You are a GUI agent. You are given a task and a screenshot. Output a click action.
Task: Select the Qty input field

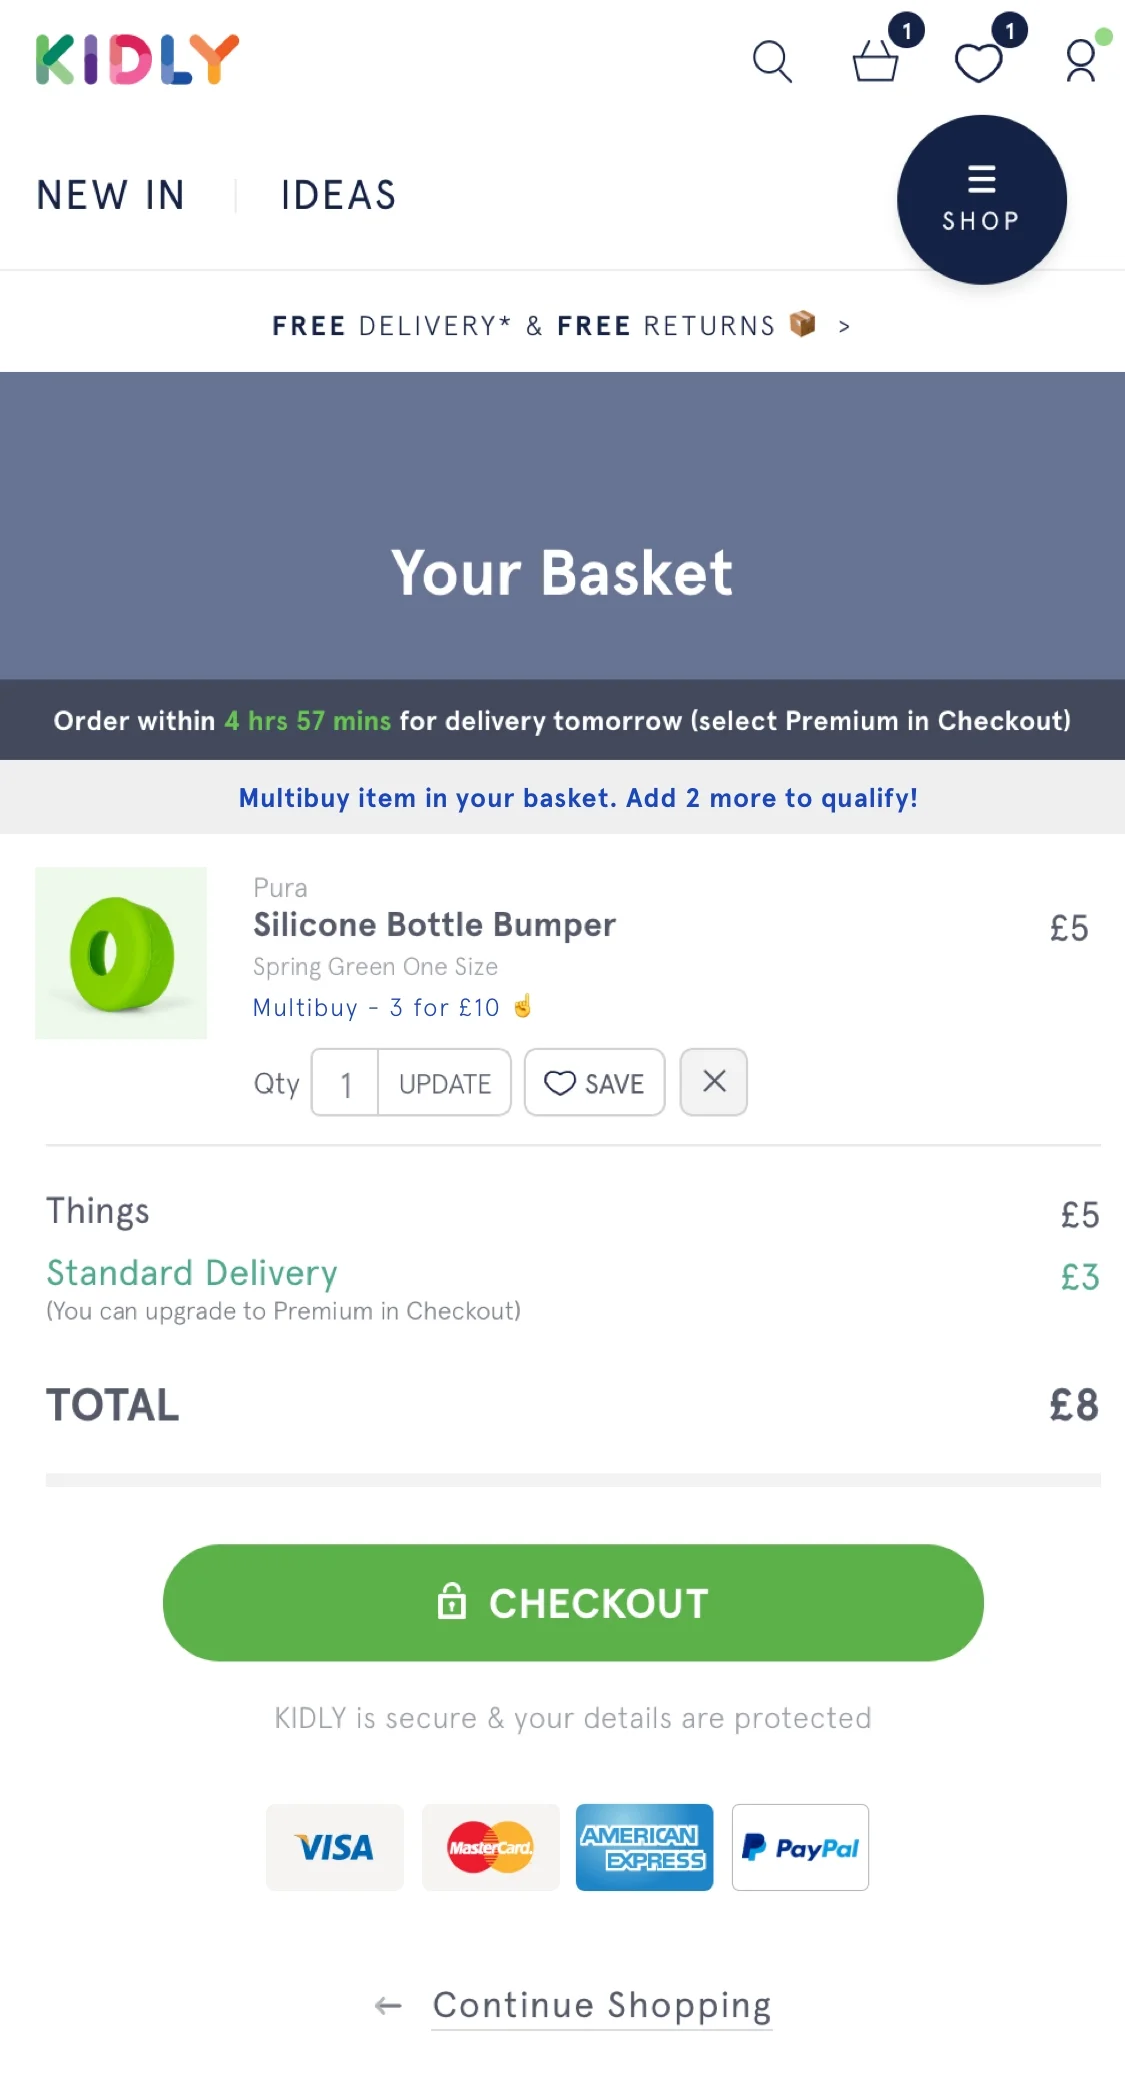point(345,1082)
